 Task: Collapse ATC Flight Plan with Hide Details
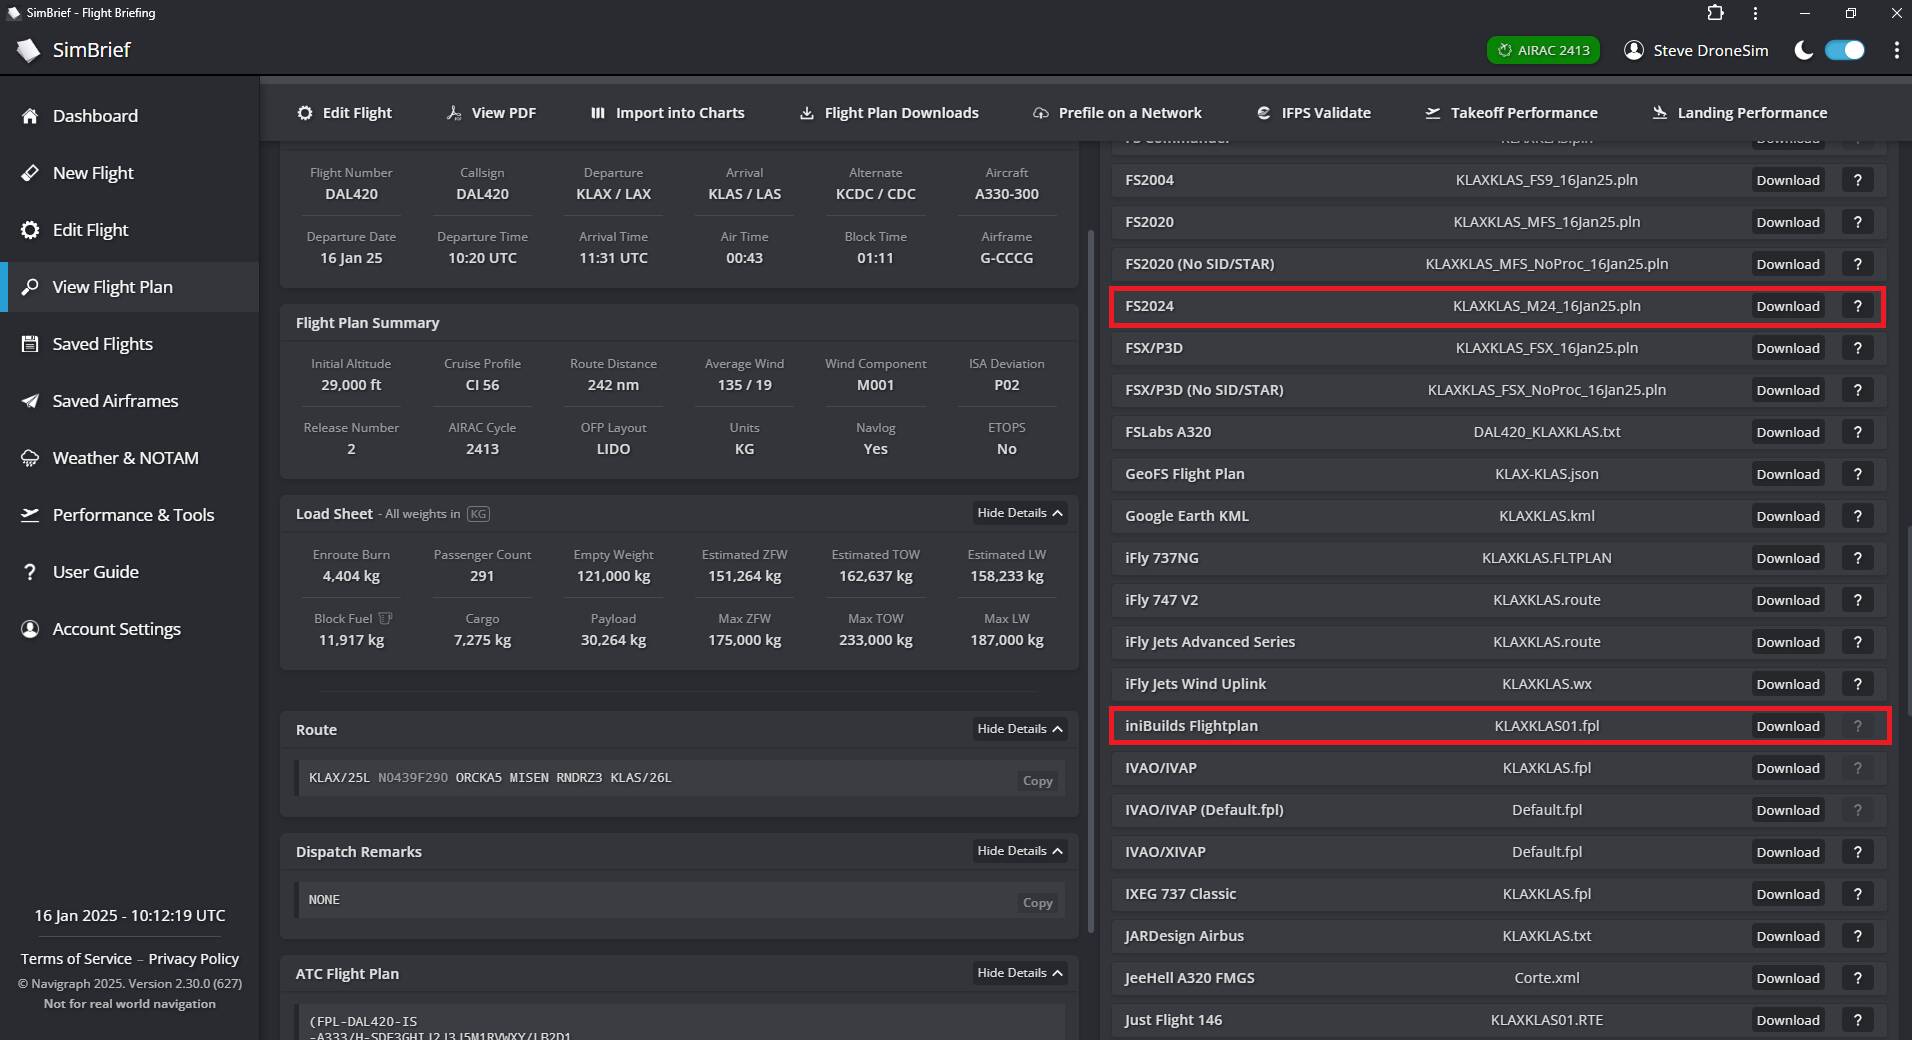pos(1020,973)
